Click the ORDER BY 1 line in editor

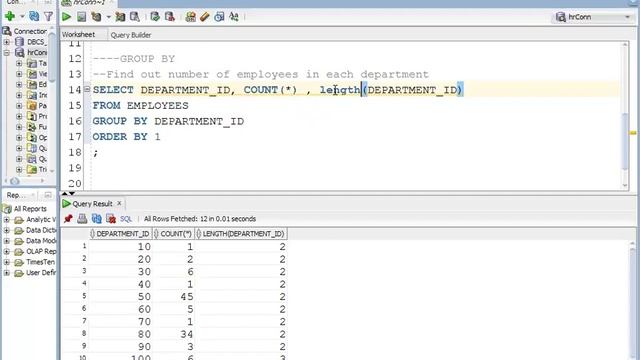point(127,137)
